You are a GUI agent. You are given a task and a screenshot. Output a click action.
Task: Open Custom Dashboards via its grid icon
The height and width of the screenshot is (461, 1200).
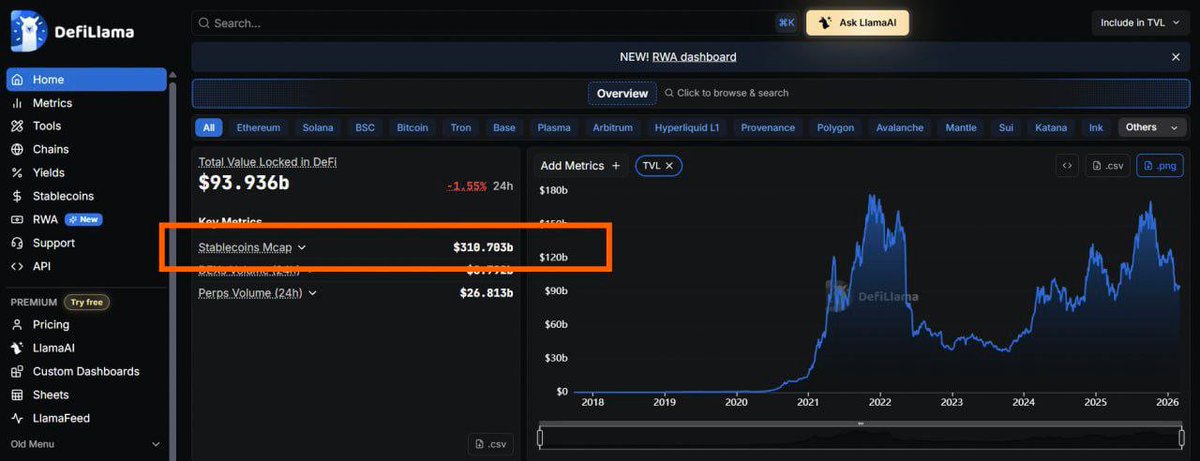point(17,371)
